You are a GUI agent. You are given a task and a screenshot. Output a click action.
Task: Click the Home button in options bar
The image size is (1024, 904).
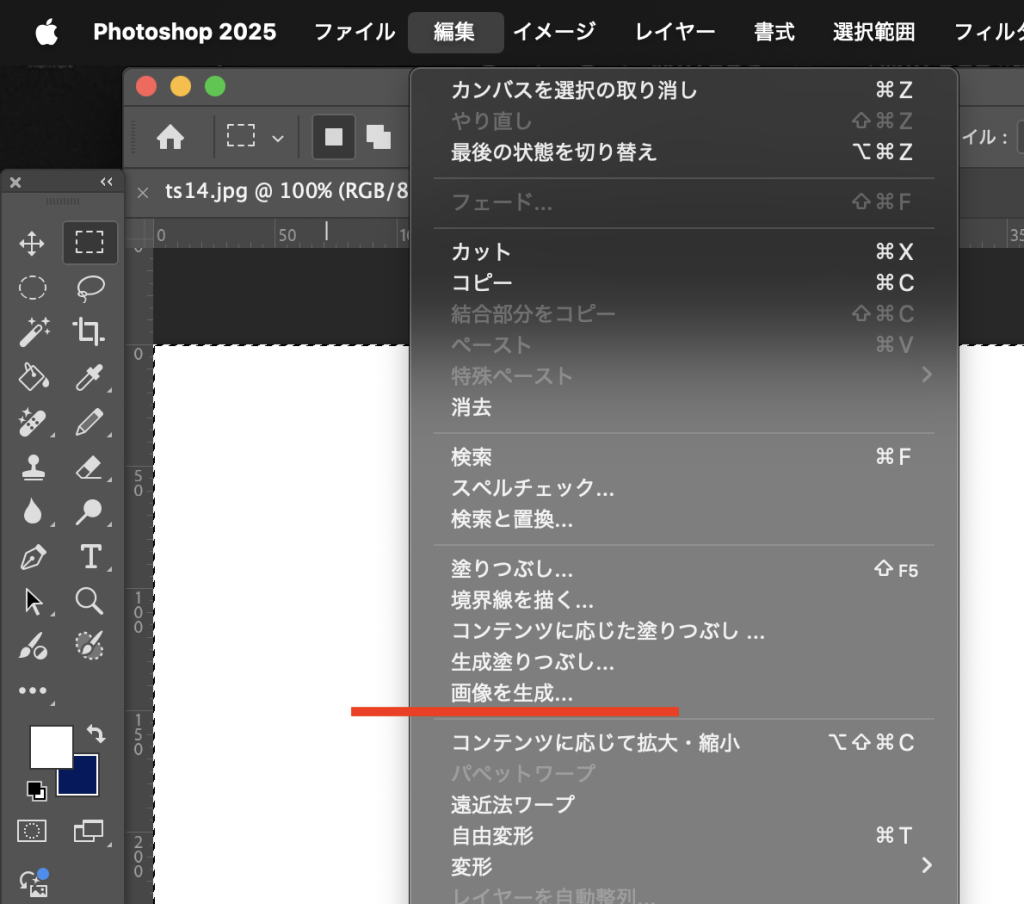point(171,138)
